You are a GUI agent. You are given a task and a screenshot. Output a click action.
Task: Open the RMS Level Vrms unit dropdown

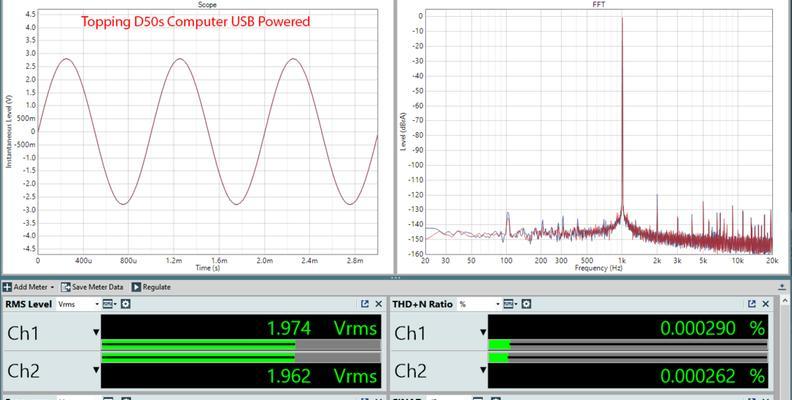pyautogui.click(x=97, y=304)
